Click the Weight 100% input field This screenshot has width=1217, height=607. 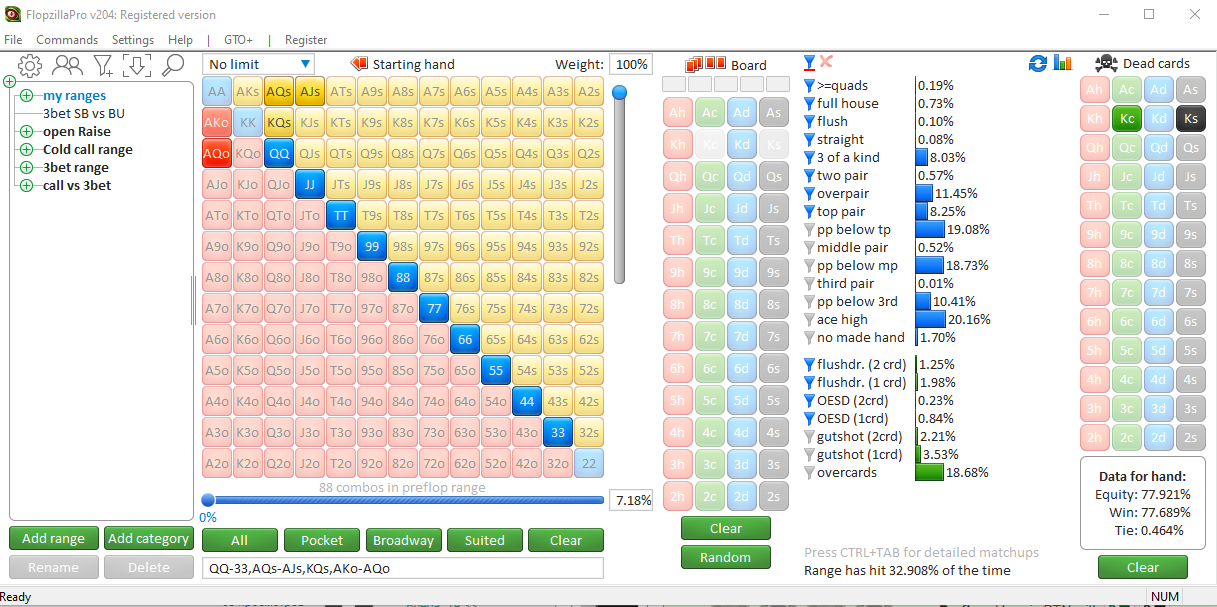coord(631,64)
